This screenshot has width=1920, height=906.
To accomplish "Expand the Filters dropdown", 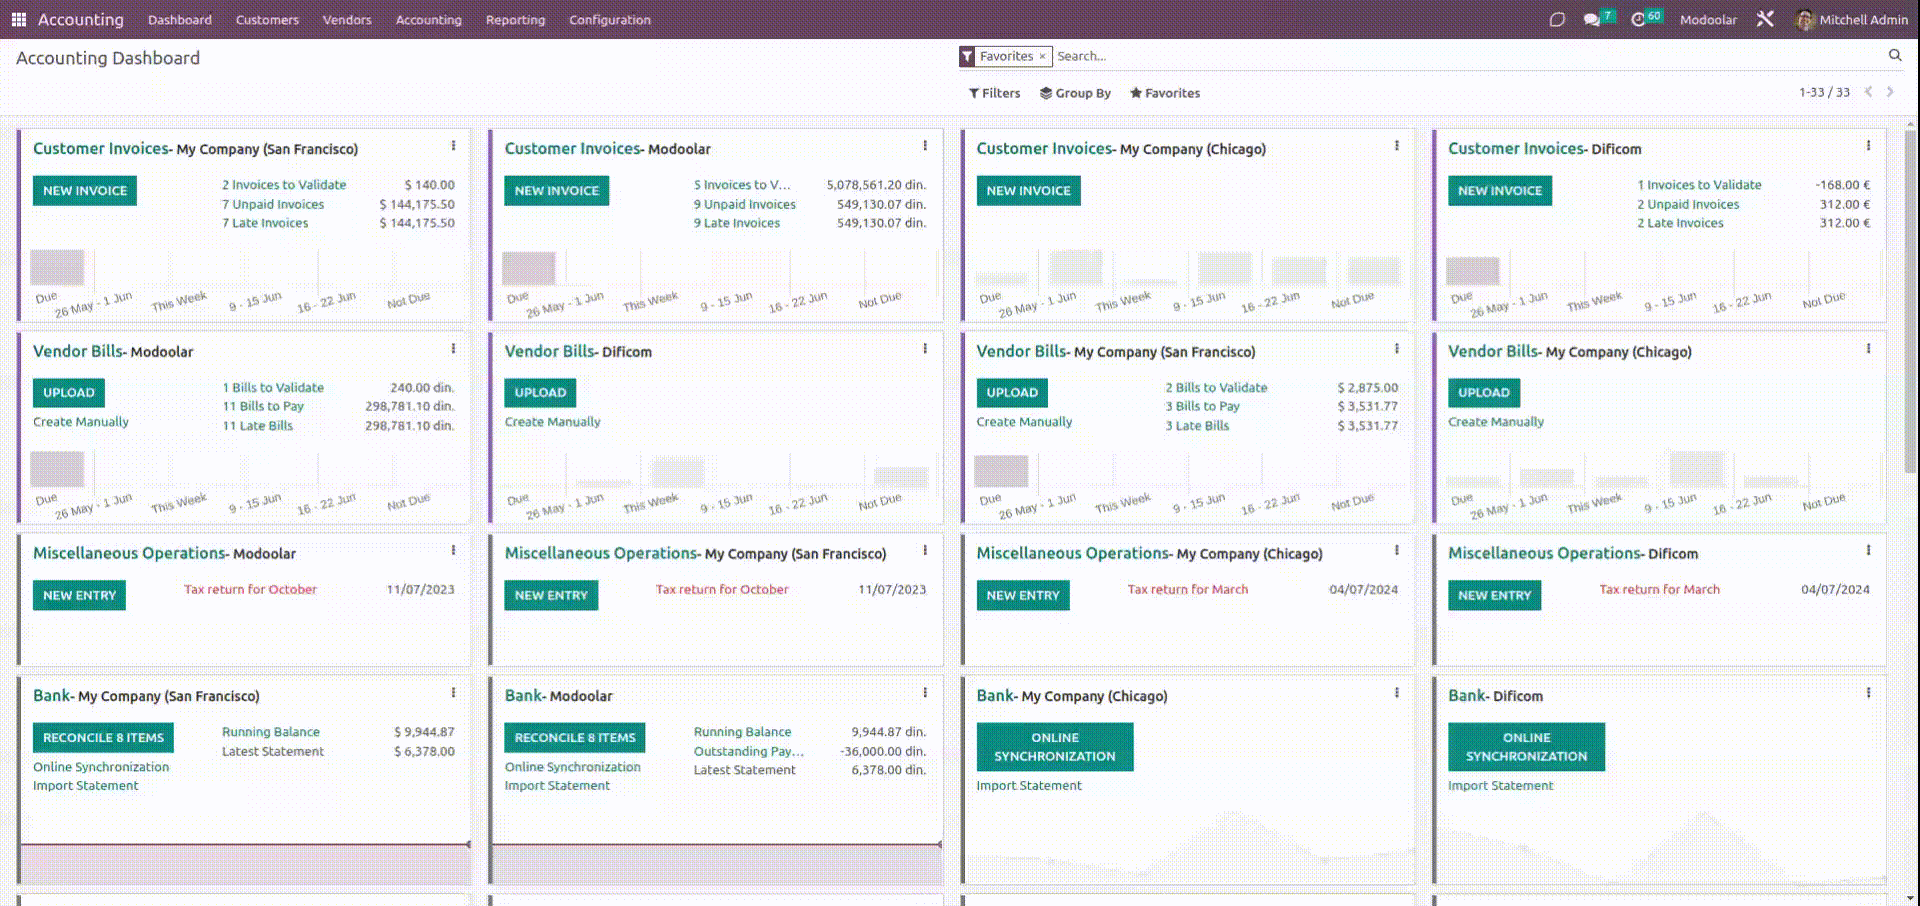I will click(994, 93).
